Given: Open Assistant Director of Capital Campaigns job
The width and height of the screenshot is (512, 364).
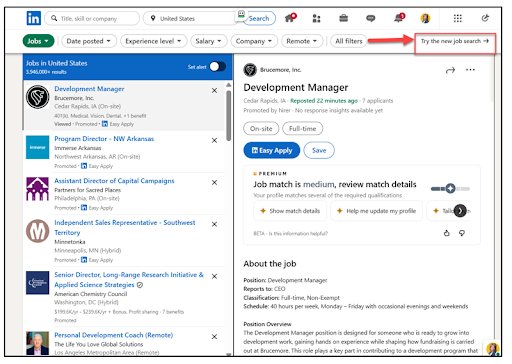Looking at the screenshot, I should [114, 181].
